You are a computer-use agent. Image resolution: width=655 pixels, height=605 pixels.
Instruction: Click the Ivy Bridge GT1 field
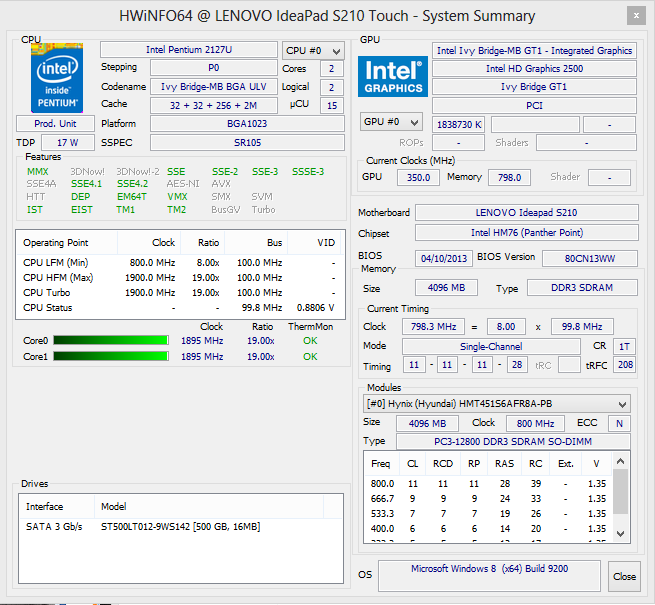534,86
